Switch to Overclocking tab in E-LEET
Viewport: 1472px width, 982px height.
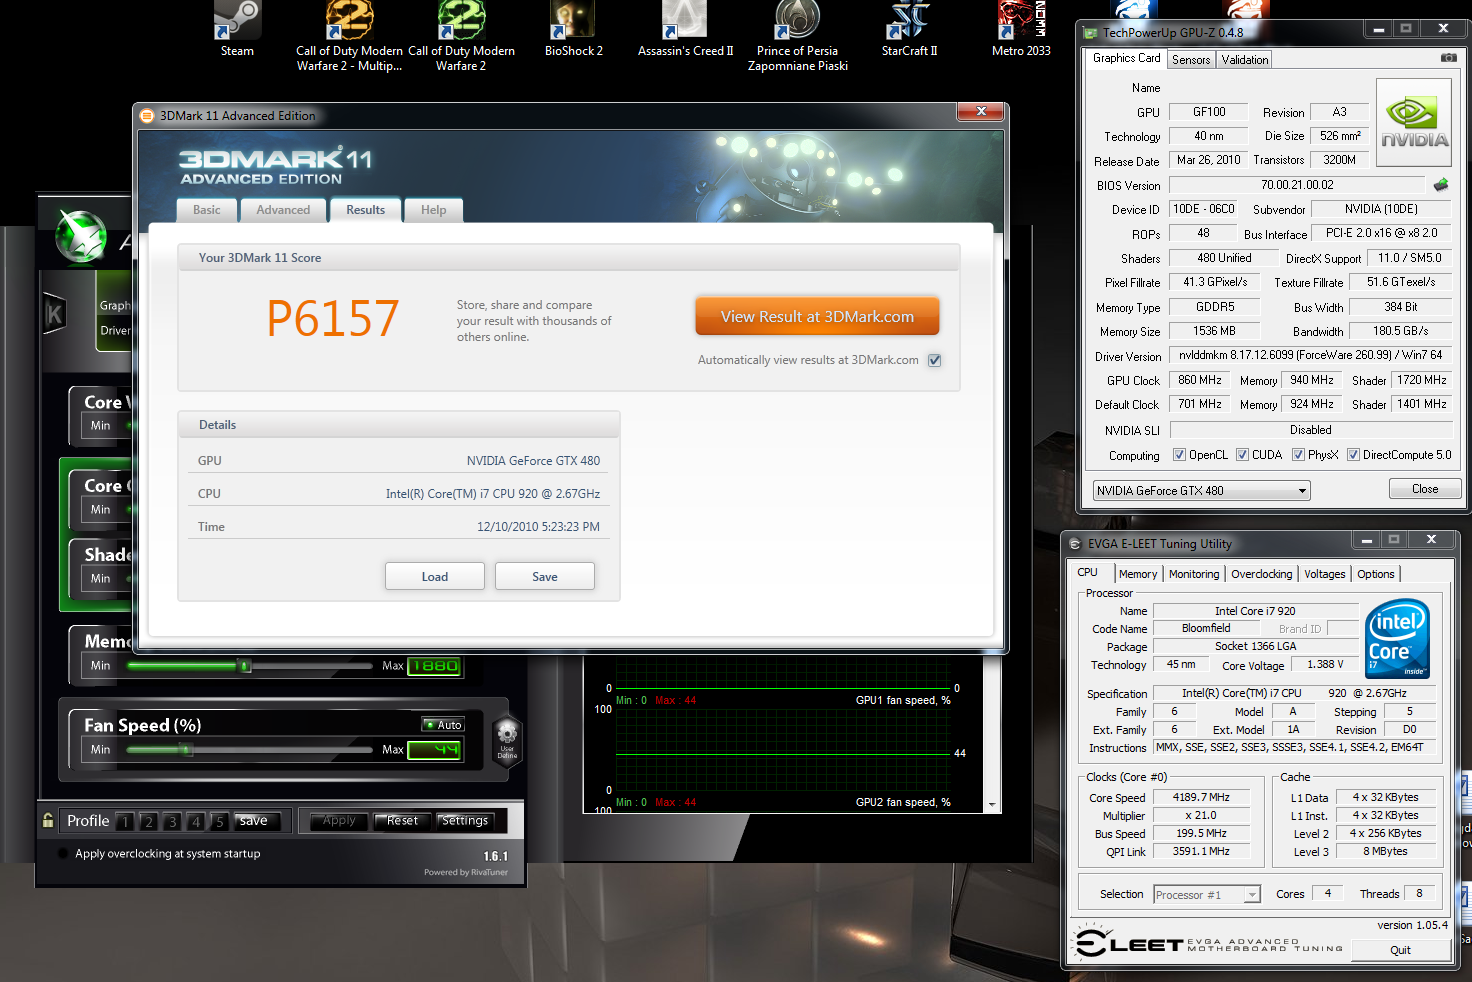point(1261,574)
